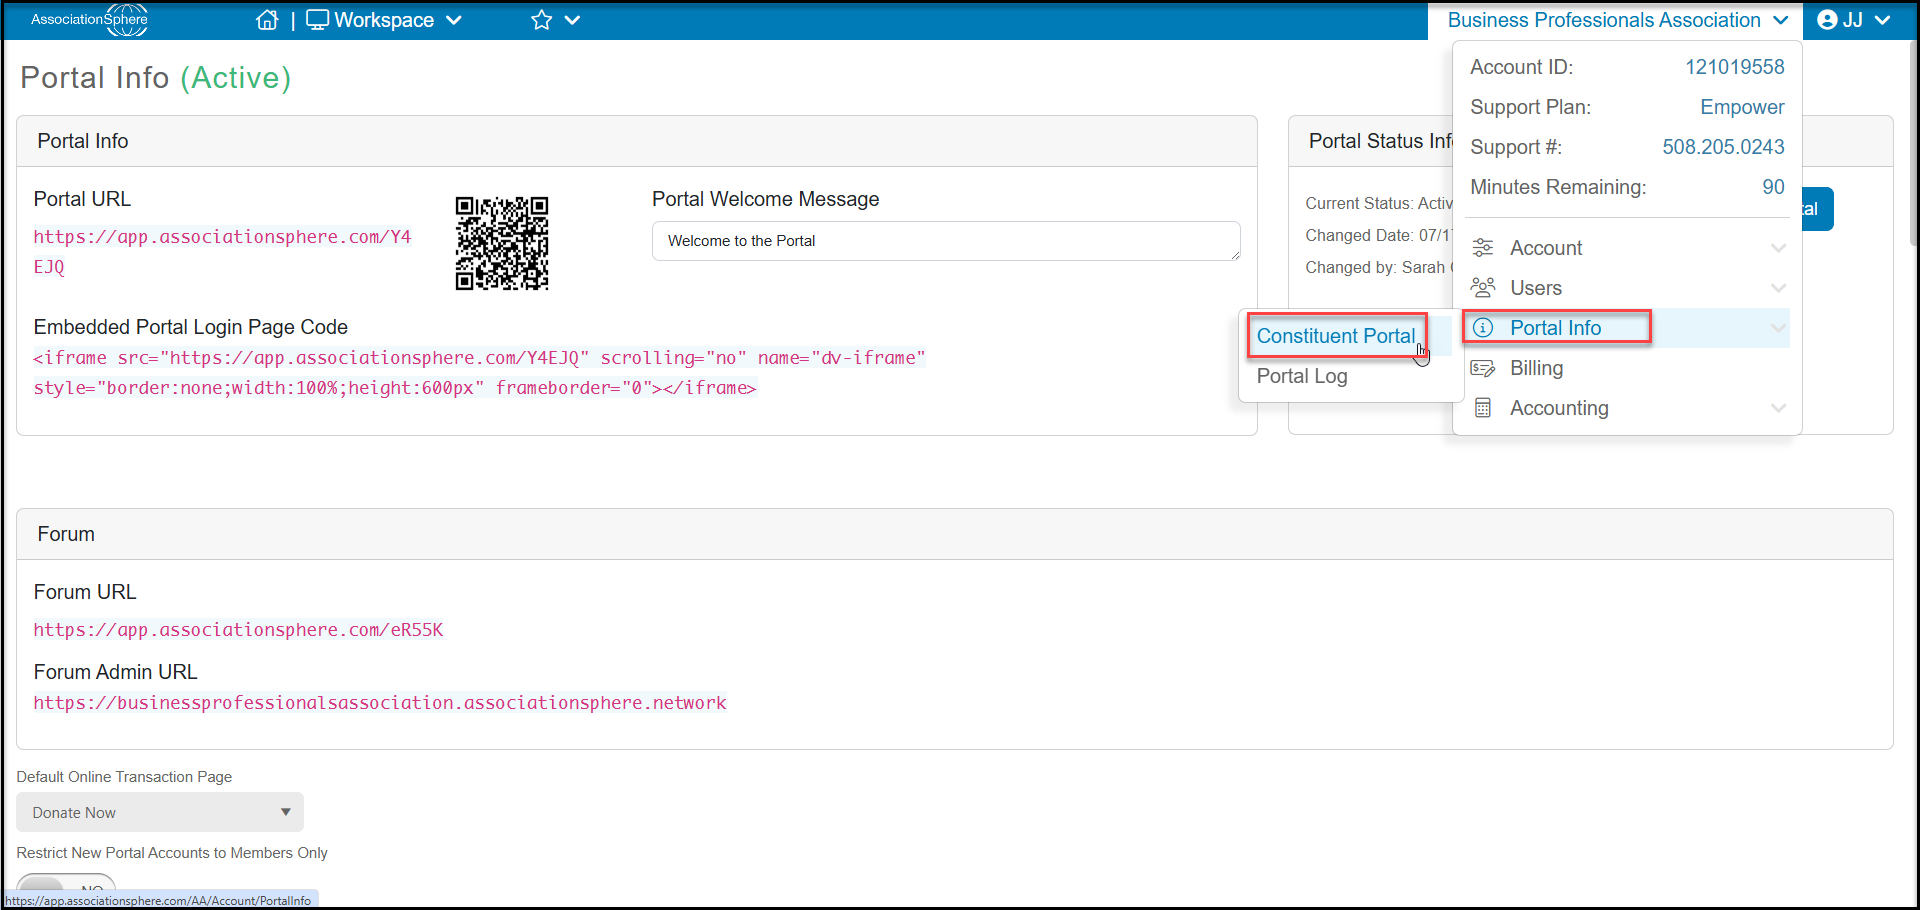
Task: Select Constituent Portal from submenu
Action: [x=1335, y=336]
